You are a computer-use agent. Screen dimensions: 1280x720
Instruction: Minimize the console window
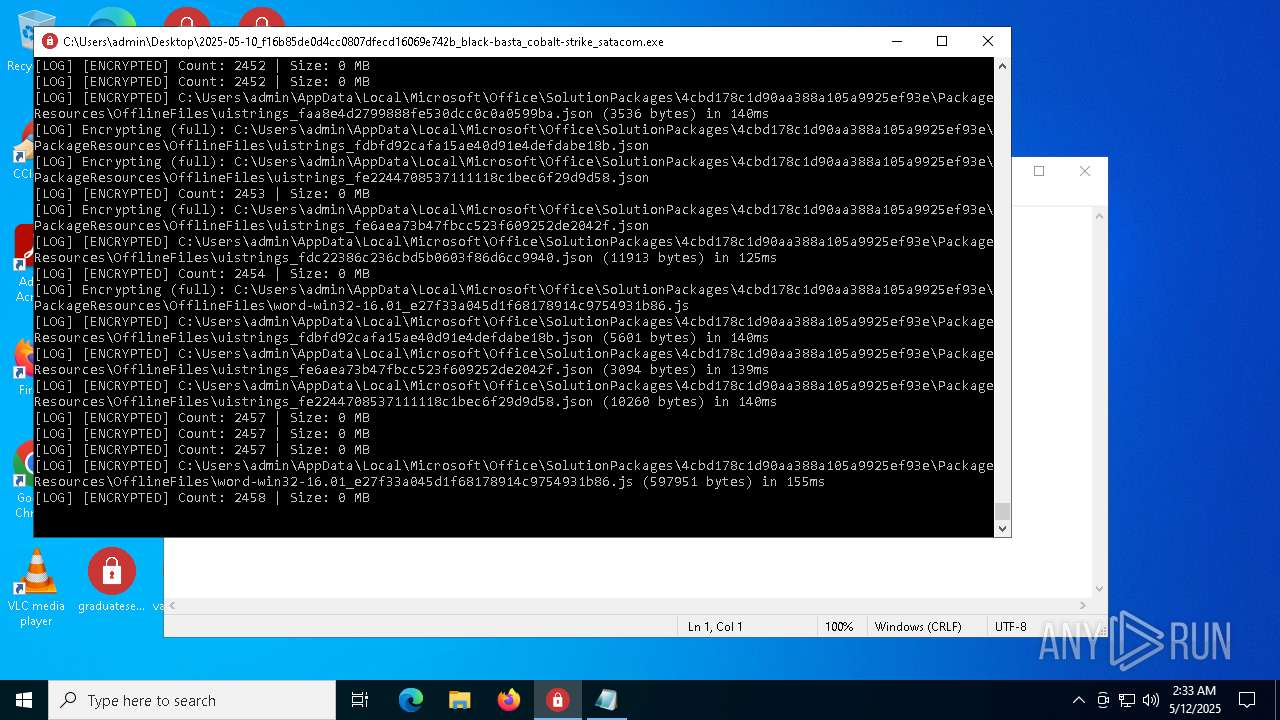pos(896,42)
